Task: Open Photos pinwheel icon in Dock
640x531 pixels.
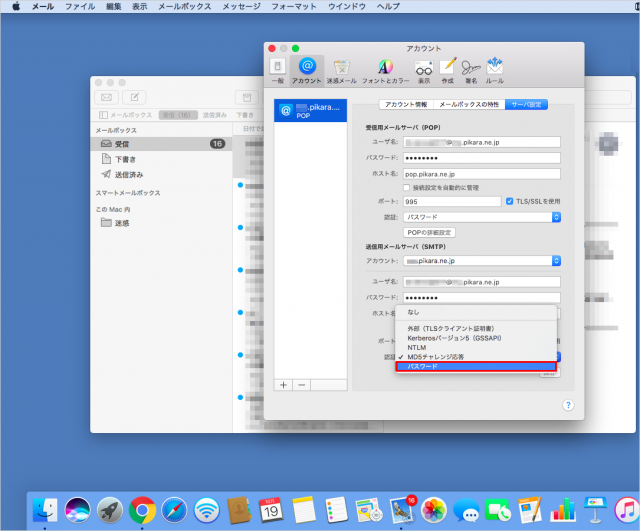Action: 433,510
